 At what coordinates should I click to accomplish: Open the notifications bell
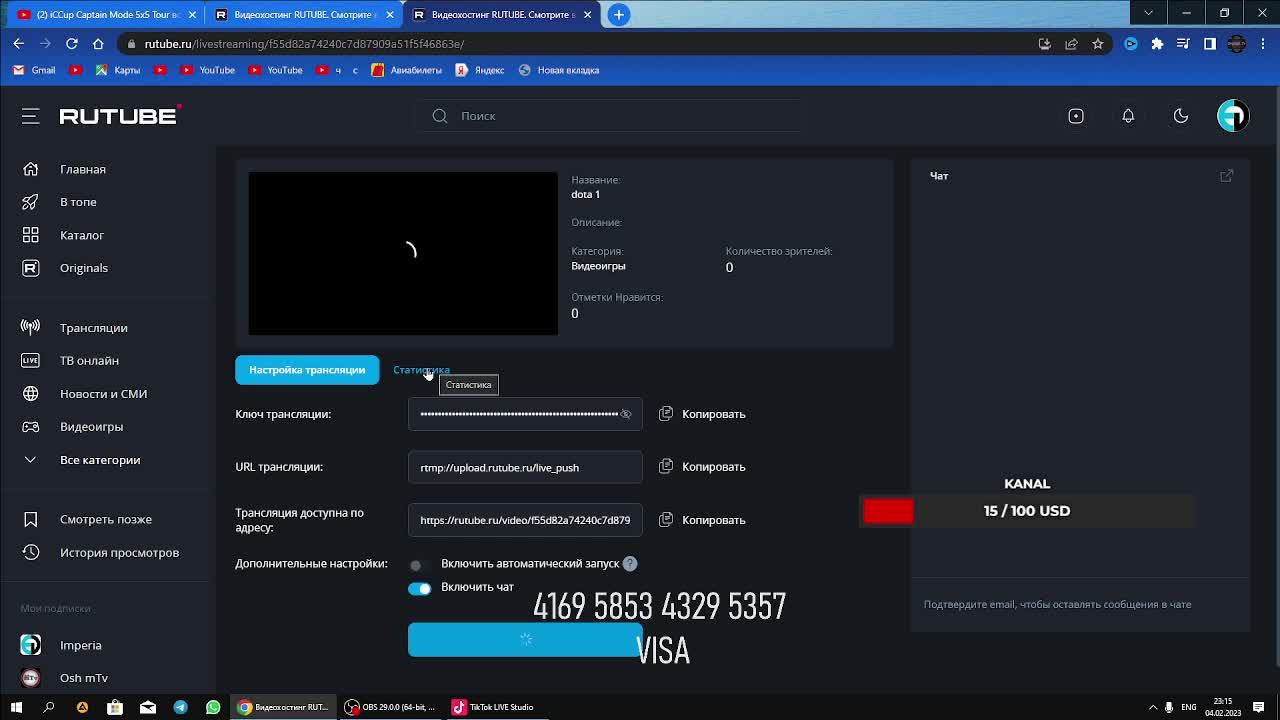click(x=1128, y=116)
